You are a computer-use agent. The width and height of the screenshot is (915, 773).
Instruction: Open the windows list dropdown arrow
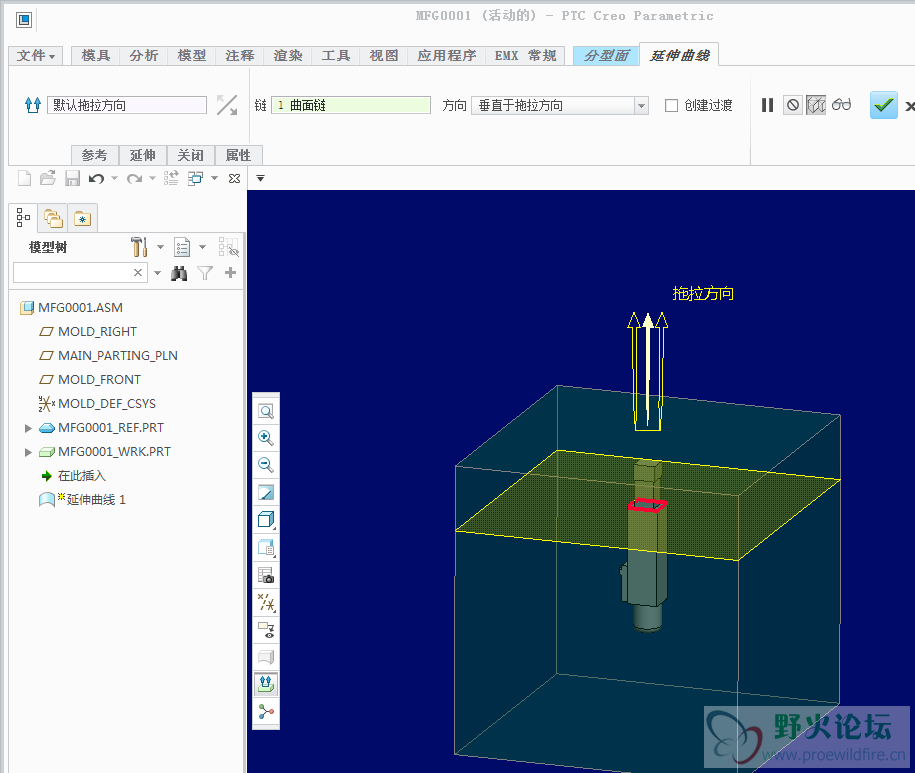pyautogui.click(x=214, y=178)
